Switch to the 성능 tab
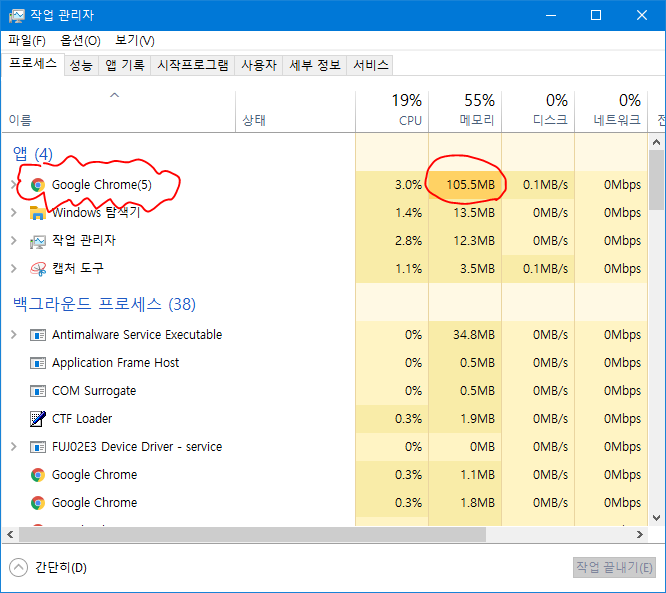Screen dimensions: 666x593 [81, 65]
